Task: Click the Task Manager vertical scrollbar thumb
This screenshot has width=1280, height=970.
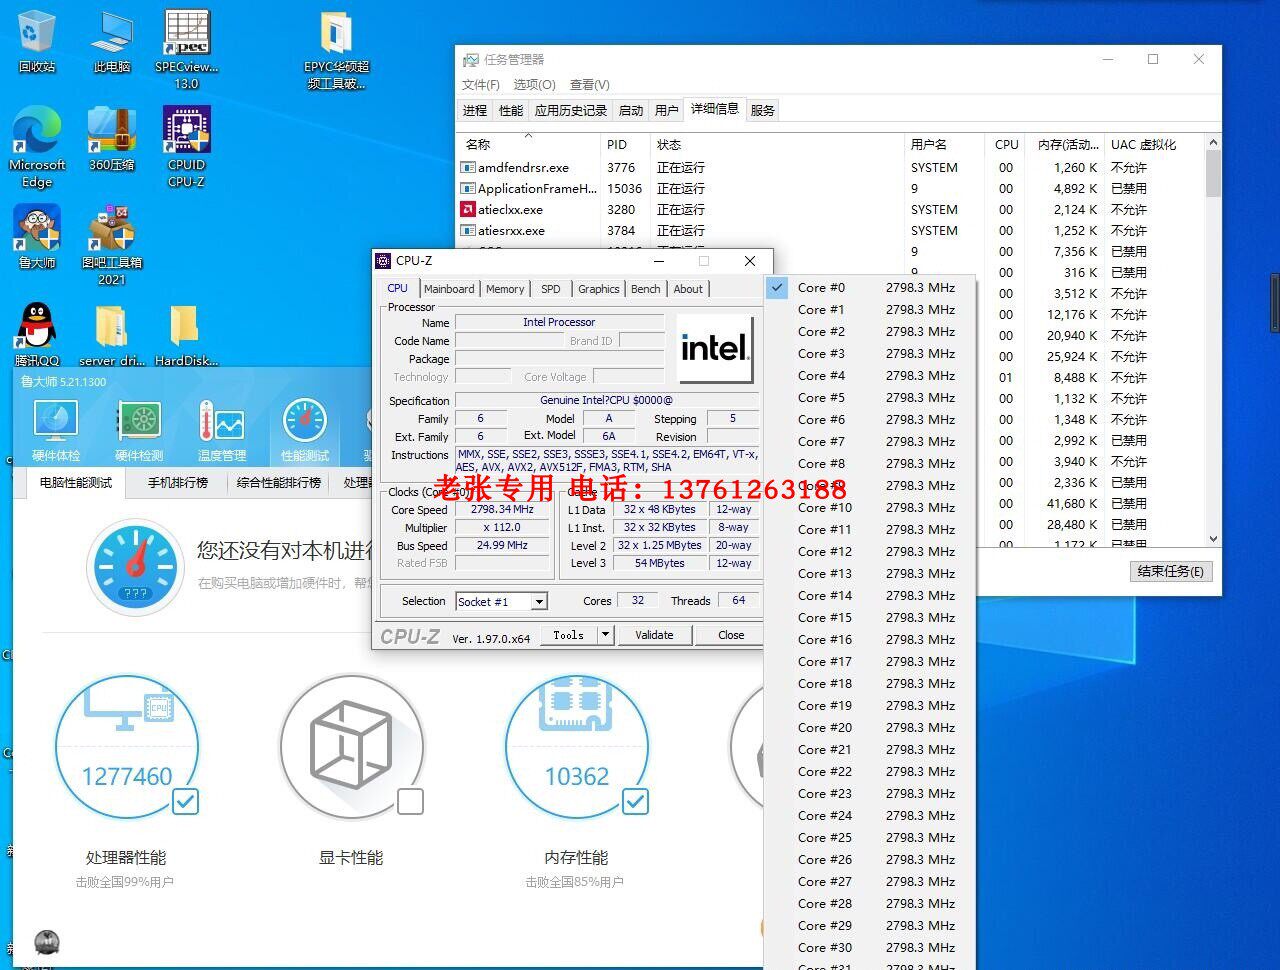Action: pyautogui.click(x=1213, y=175)
